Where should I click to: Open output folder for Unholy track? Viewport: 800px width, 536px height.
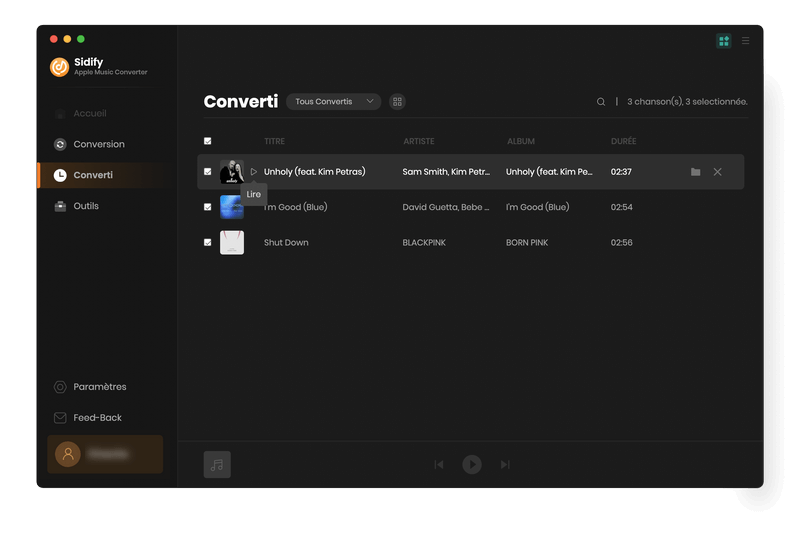coord(695,172)
